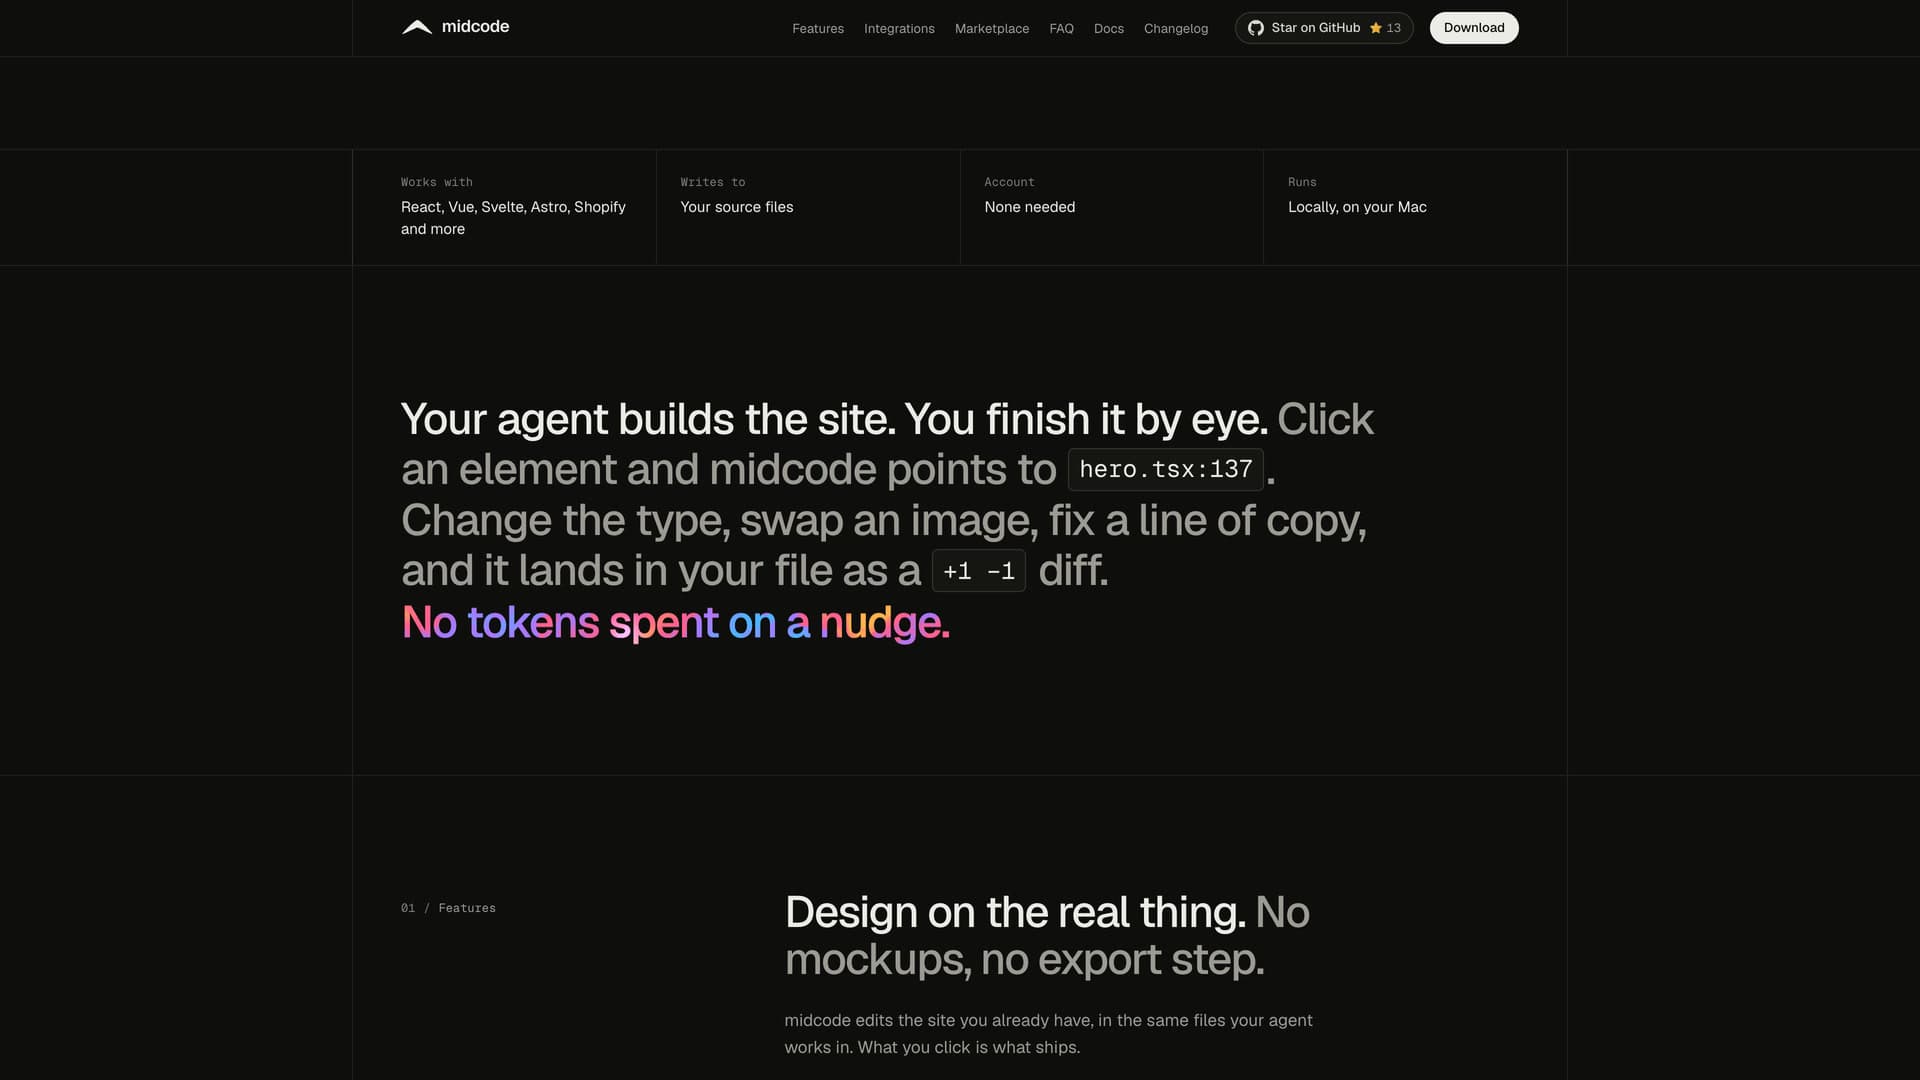Open the Integrations nav item
Screen dimensions: 1920x1080
[x=899, y=28]
